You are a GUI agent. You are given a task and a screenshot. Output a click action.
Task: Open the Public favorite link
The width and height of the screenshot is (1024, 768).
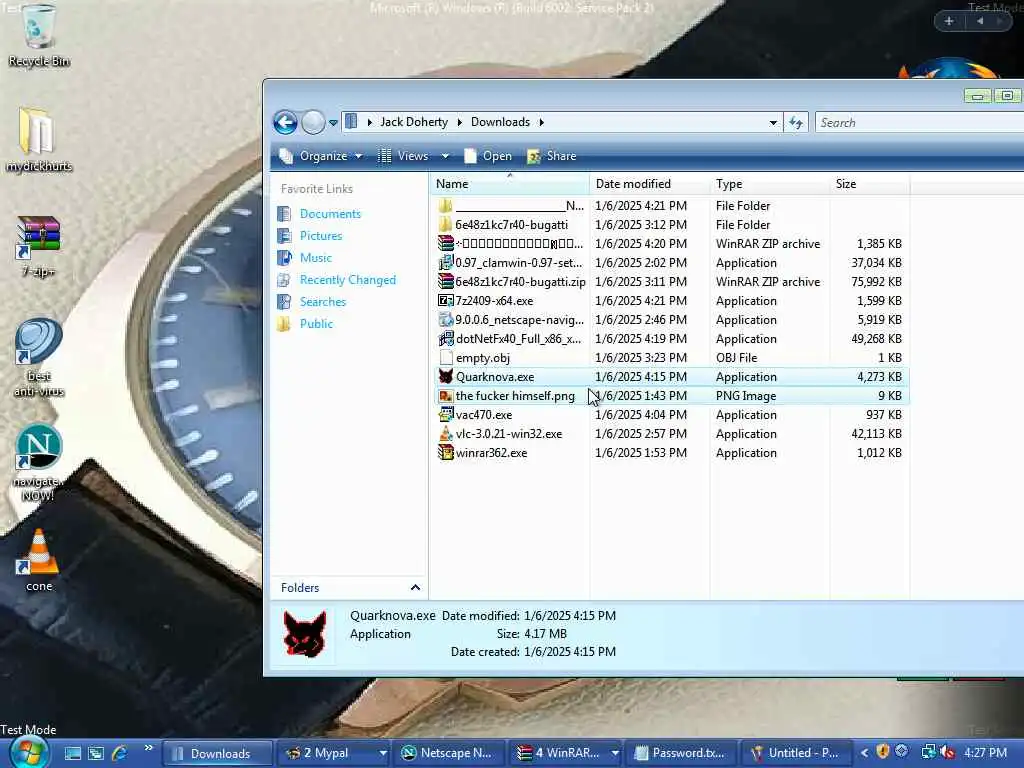316,324
